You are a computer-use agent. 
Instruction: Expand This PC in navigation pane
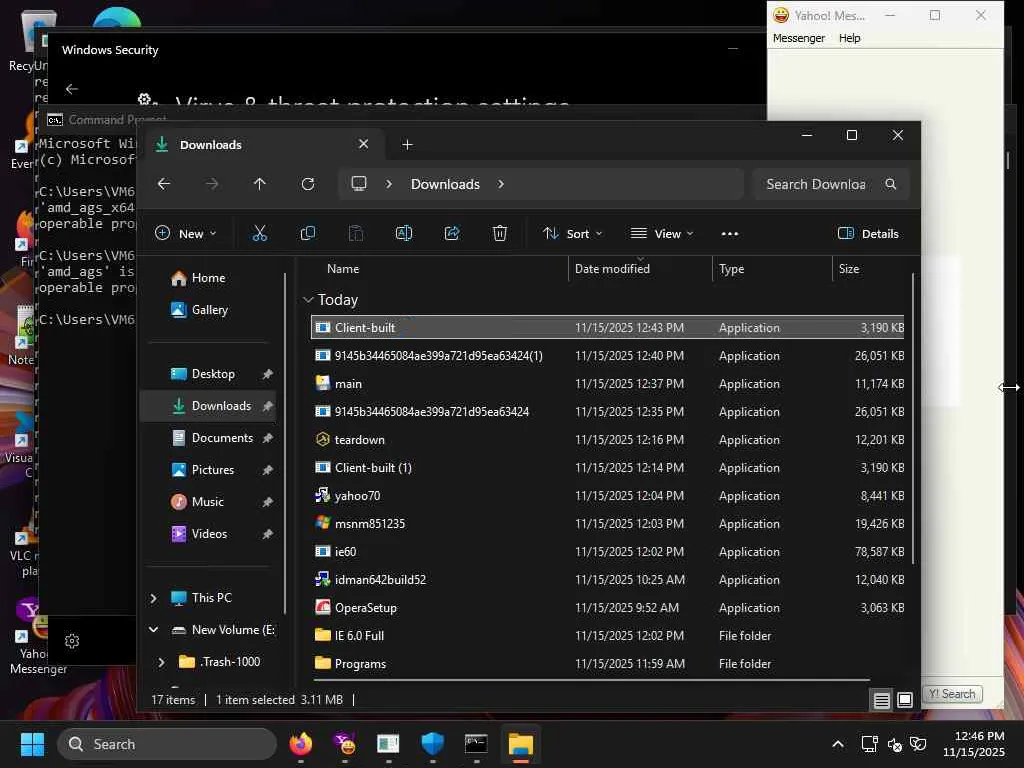point(153,598)
